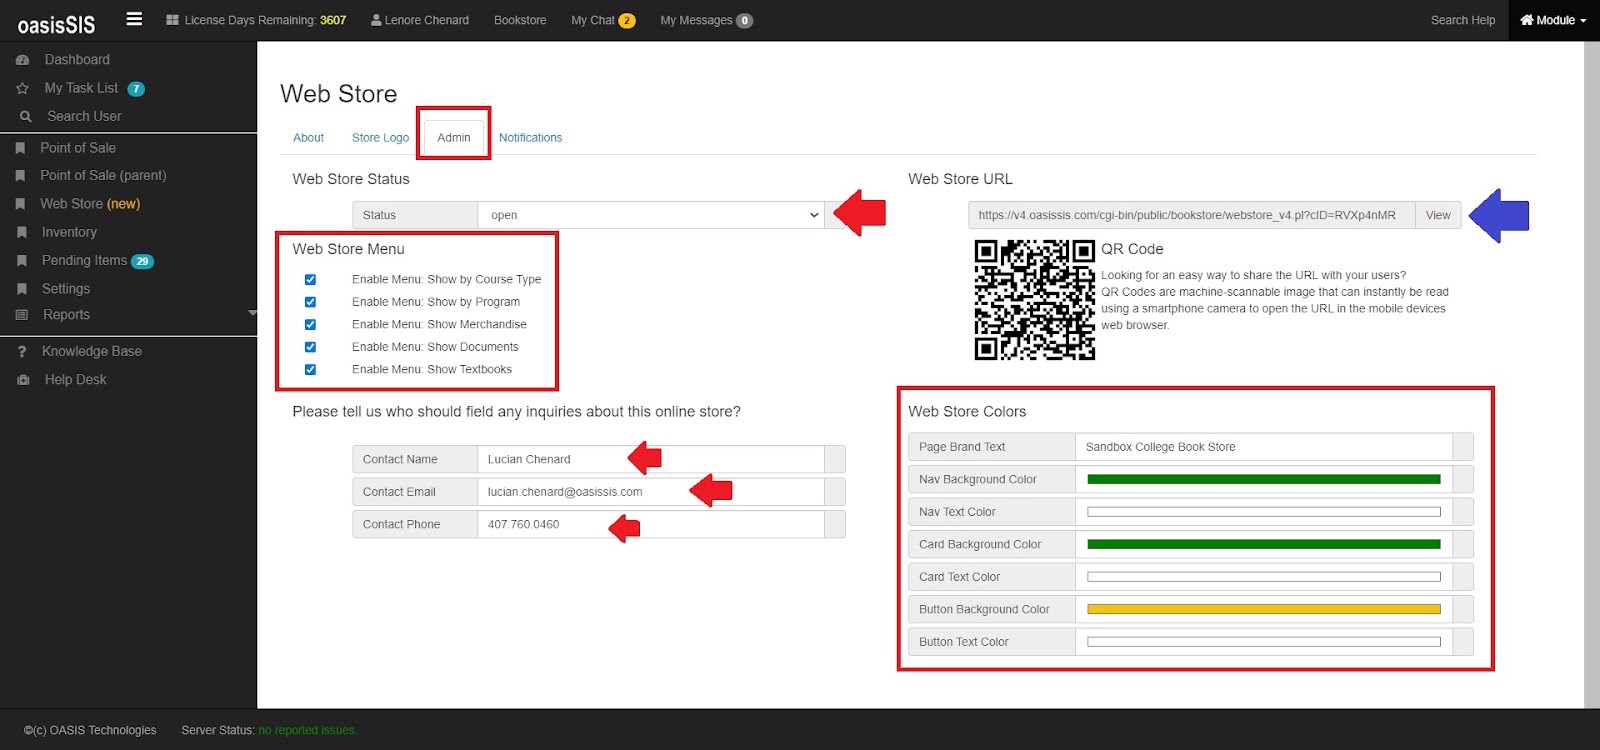Click the Contact Email input field
The height and width of the screenshot is (750, 1600).
651,492
